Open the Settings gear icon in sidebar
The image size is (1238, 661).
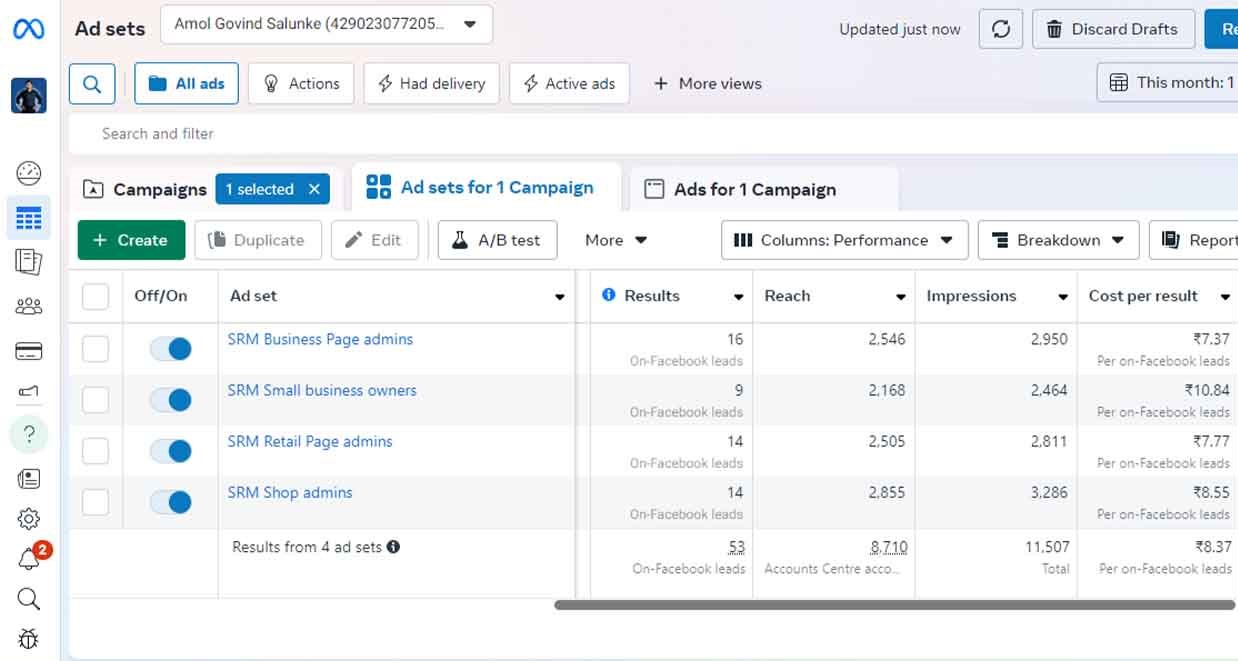click(x=29, y=519)
